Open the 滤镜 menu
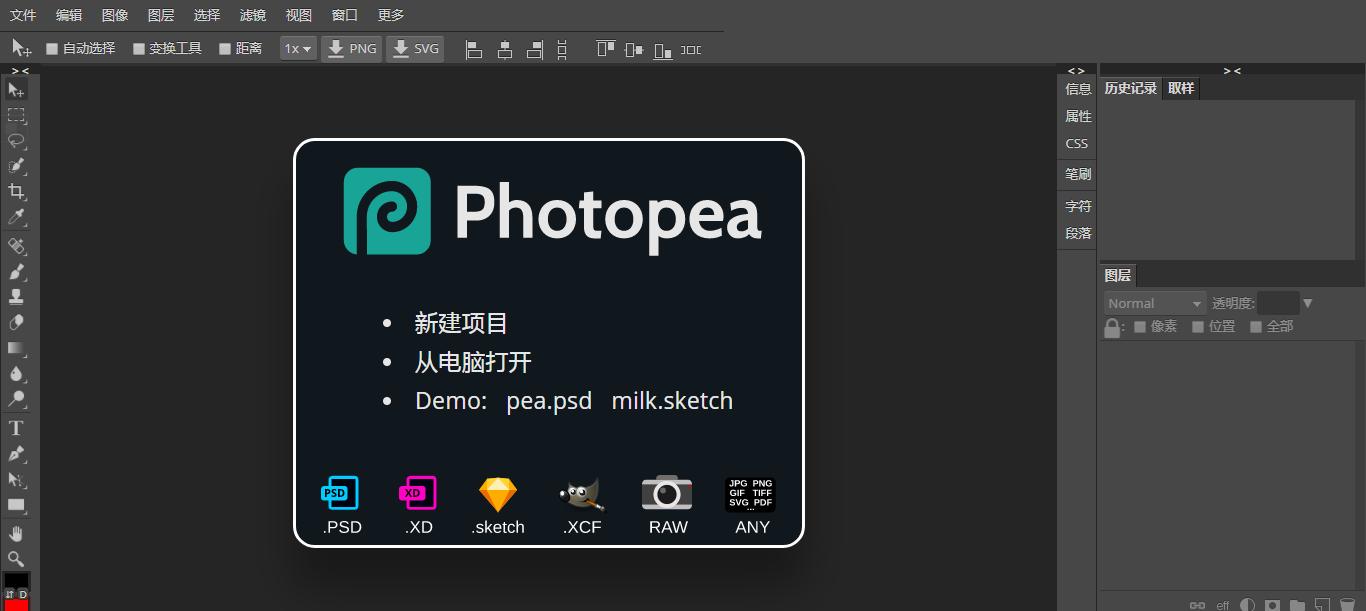This screenshot has width=1366, height=611. pos(252,14)
